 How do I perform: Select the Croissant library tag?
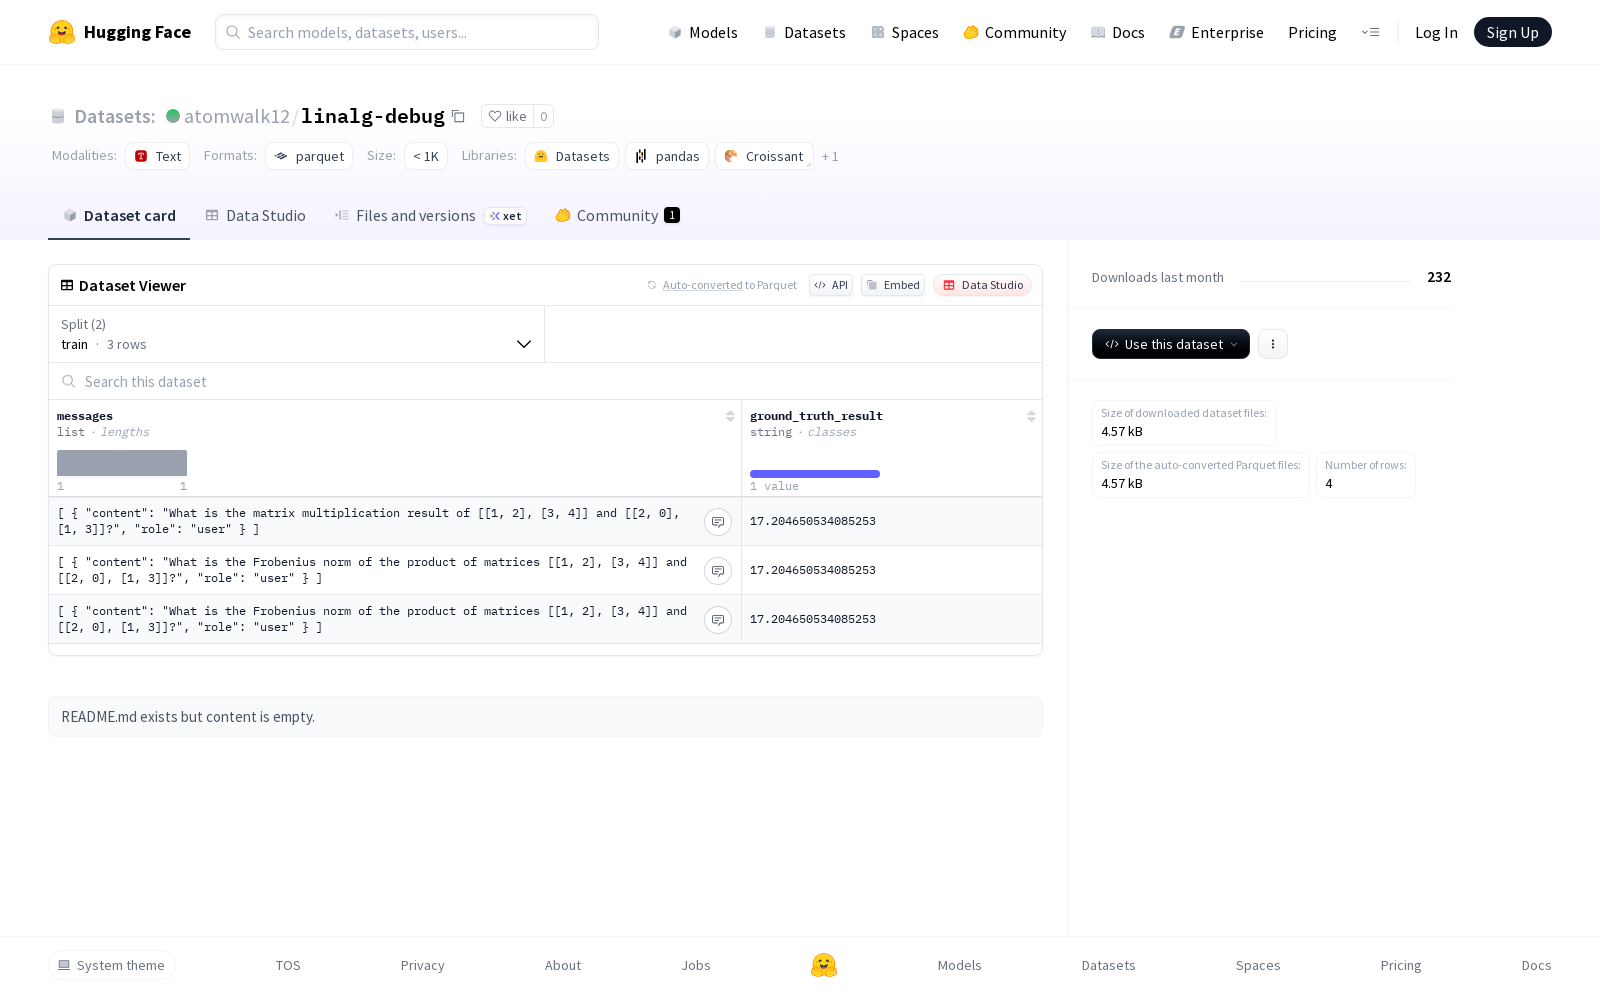click(x=764, y=156)
